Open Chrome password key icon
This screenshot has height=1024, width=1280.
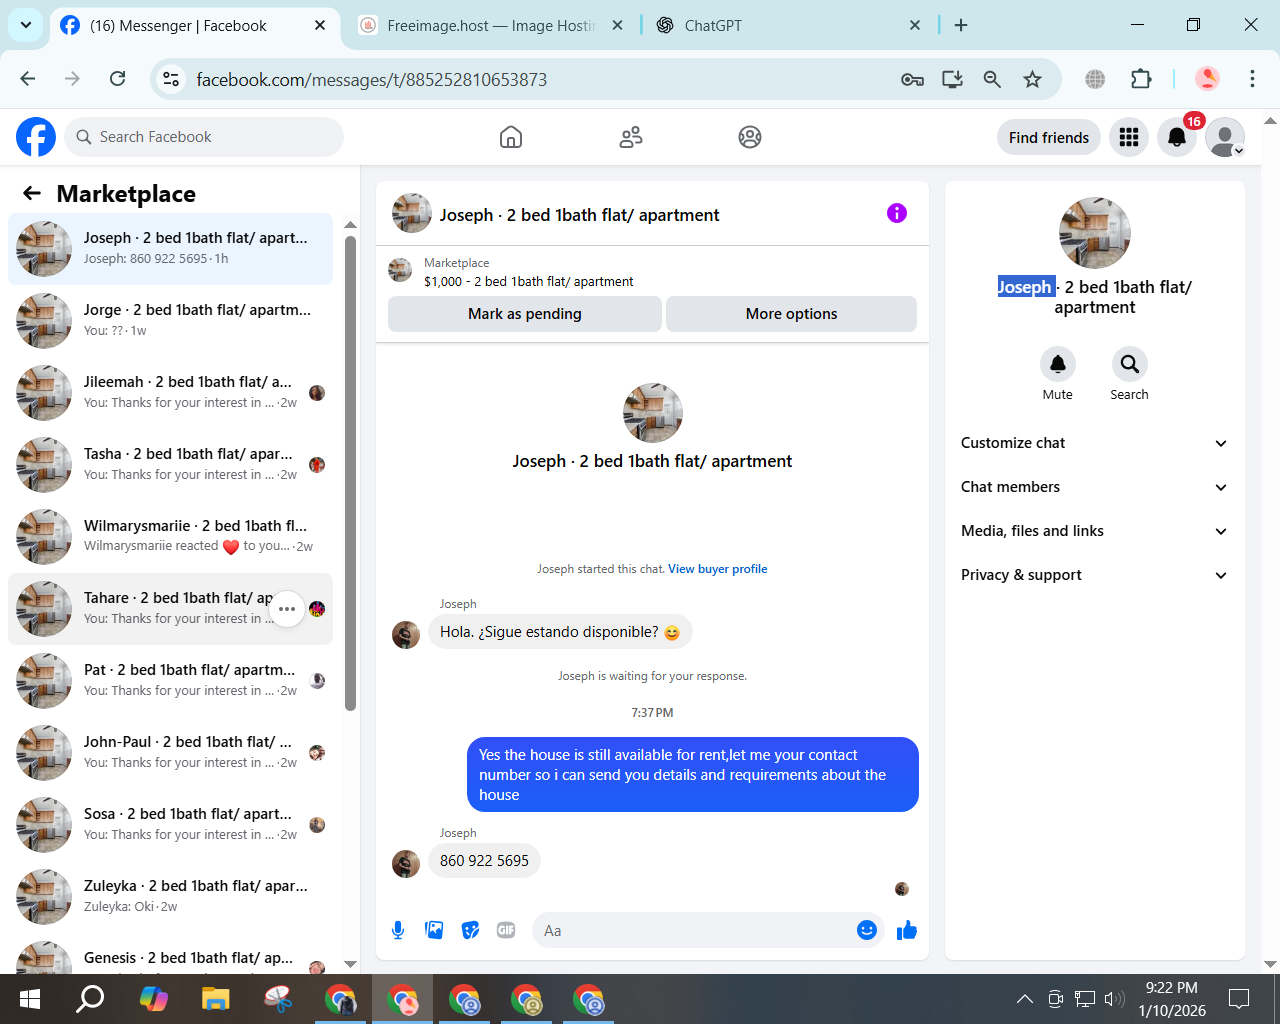(912, 79)
